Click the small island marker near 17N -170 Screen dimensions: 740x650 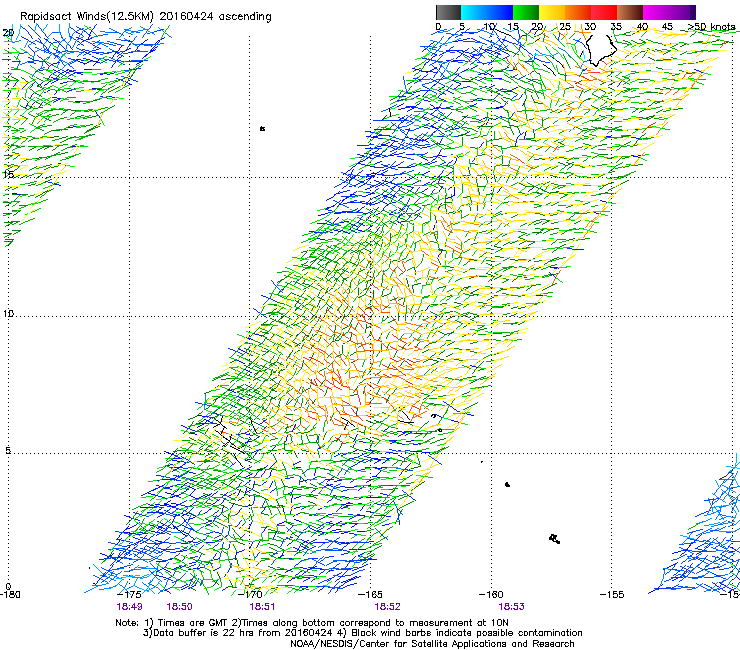pyautogui.click(x=262, y=128)
